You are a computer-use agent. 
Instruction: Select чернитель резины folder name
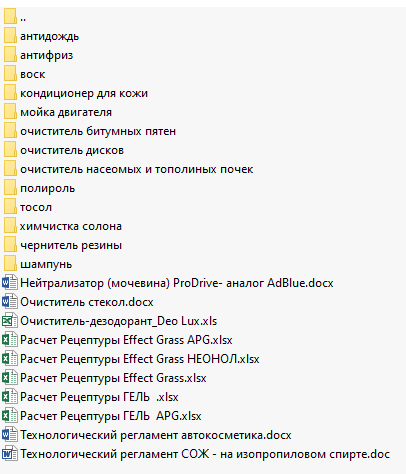click(71, 245)
